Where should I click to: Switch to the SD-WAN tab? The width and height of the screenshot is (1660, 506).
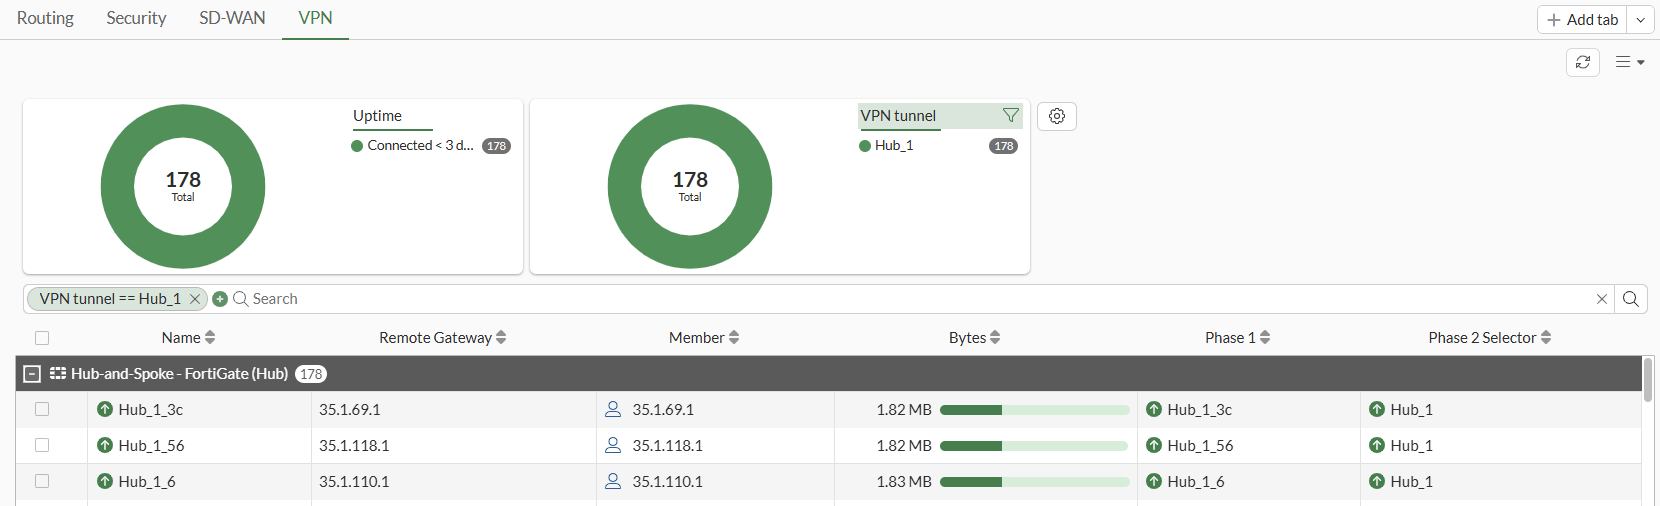coord(232,18)
